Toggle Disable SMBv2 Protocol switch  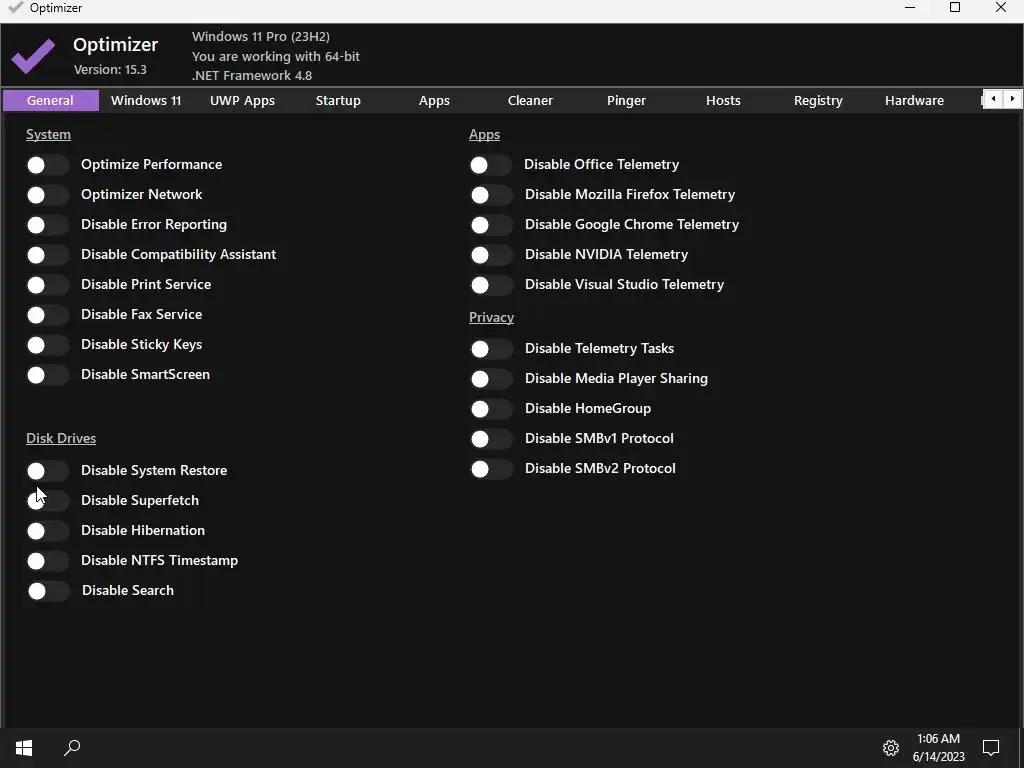[491, 469]
